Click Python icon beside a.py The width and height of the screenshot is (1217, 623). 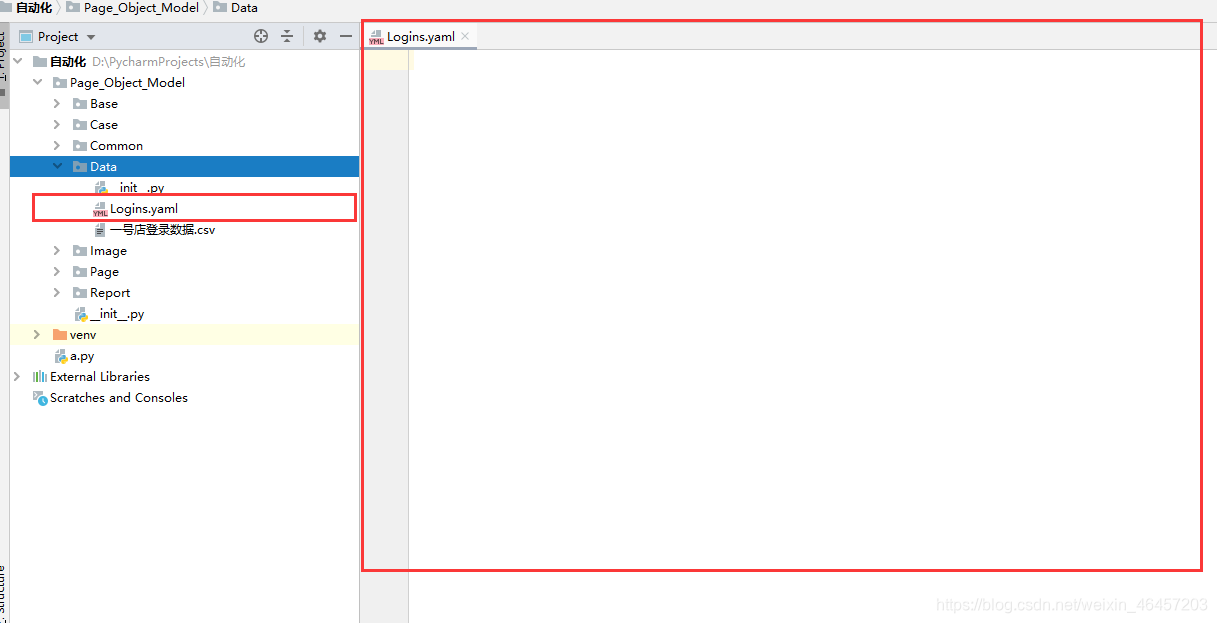60,356
